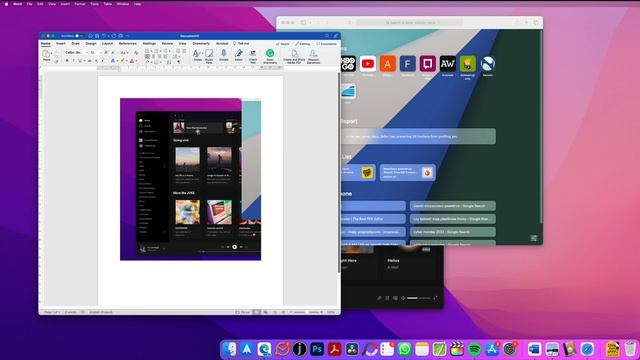The image size is (640, 360).
Task: Click the inserted screenshot image in document
Action: pos(191,179)
